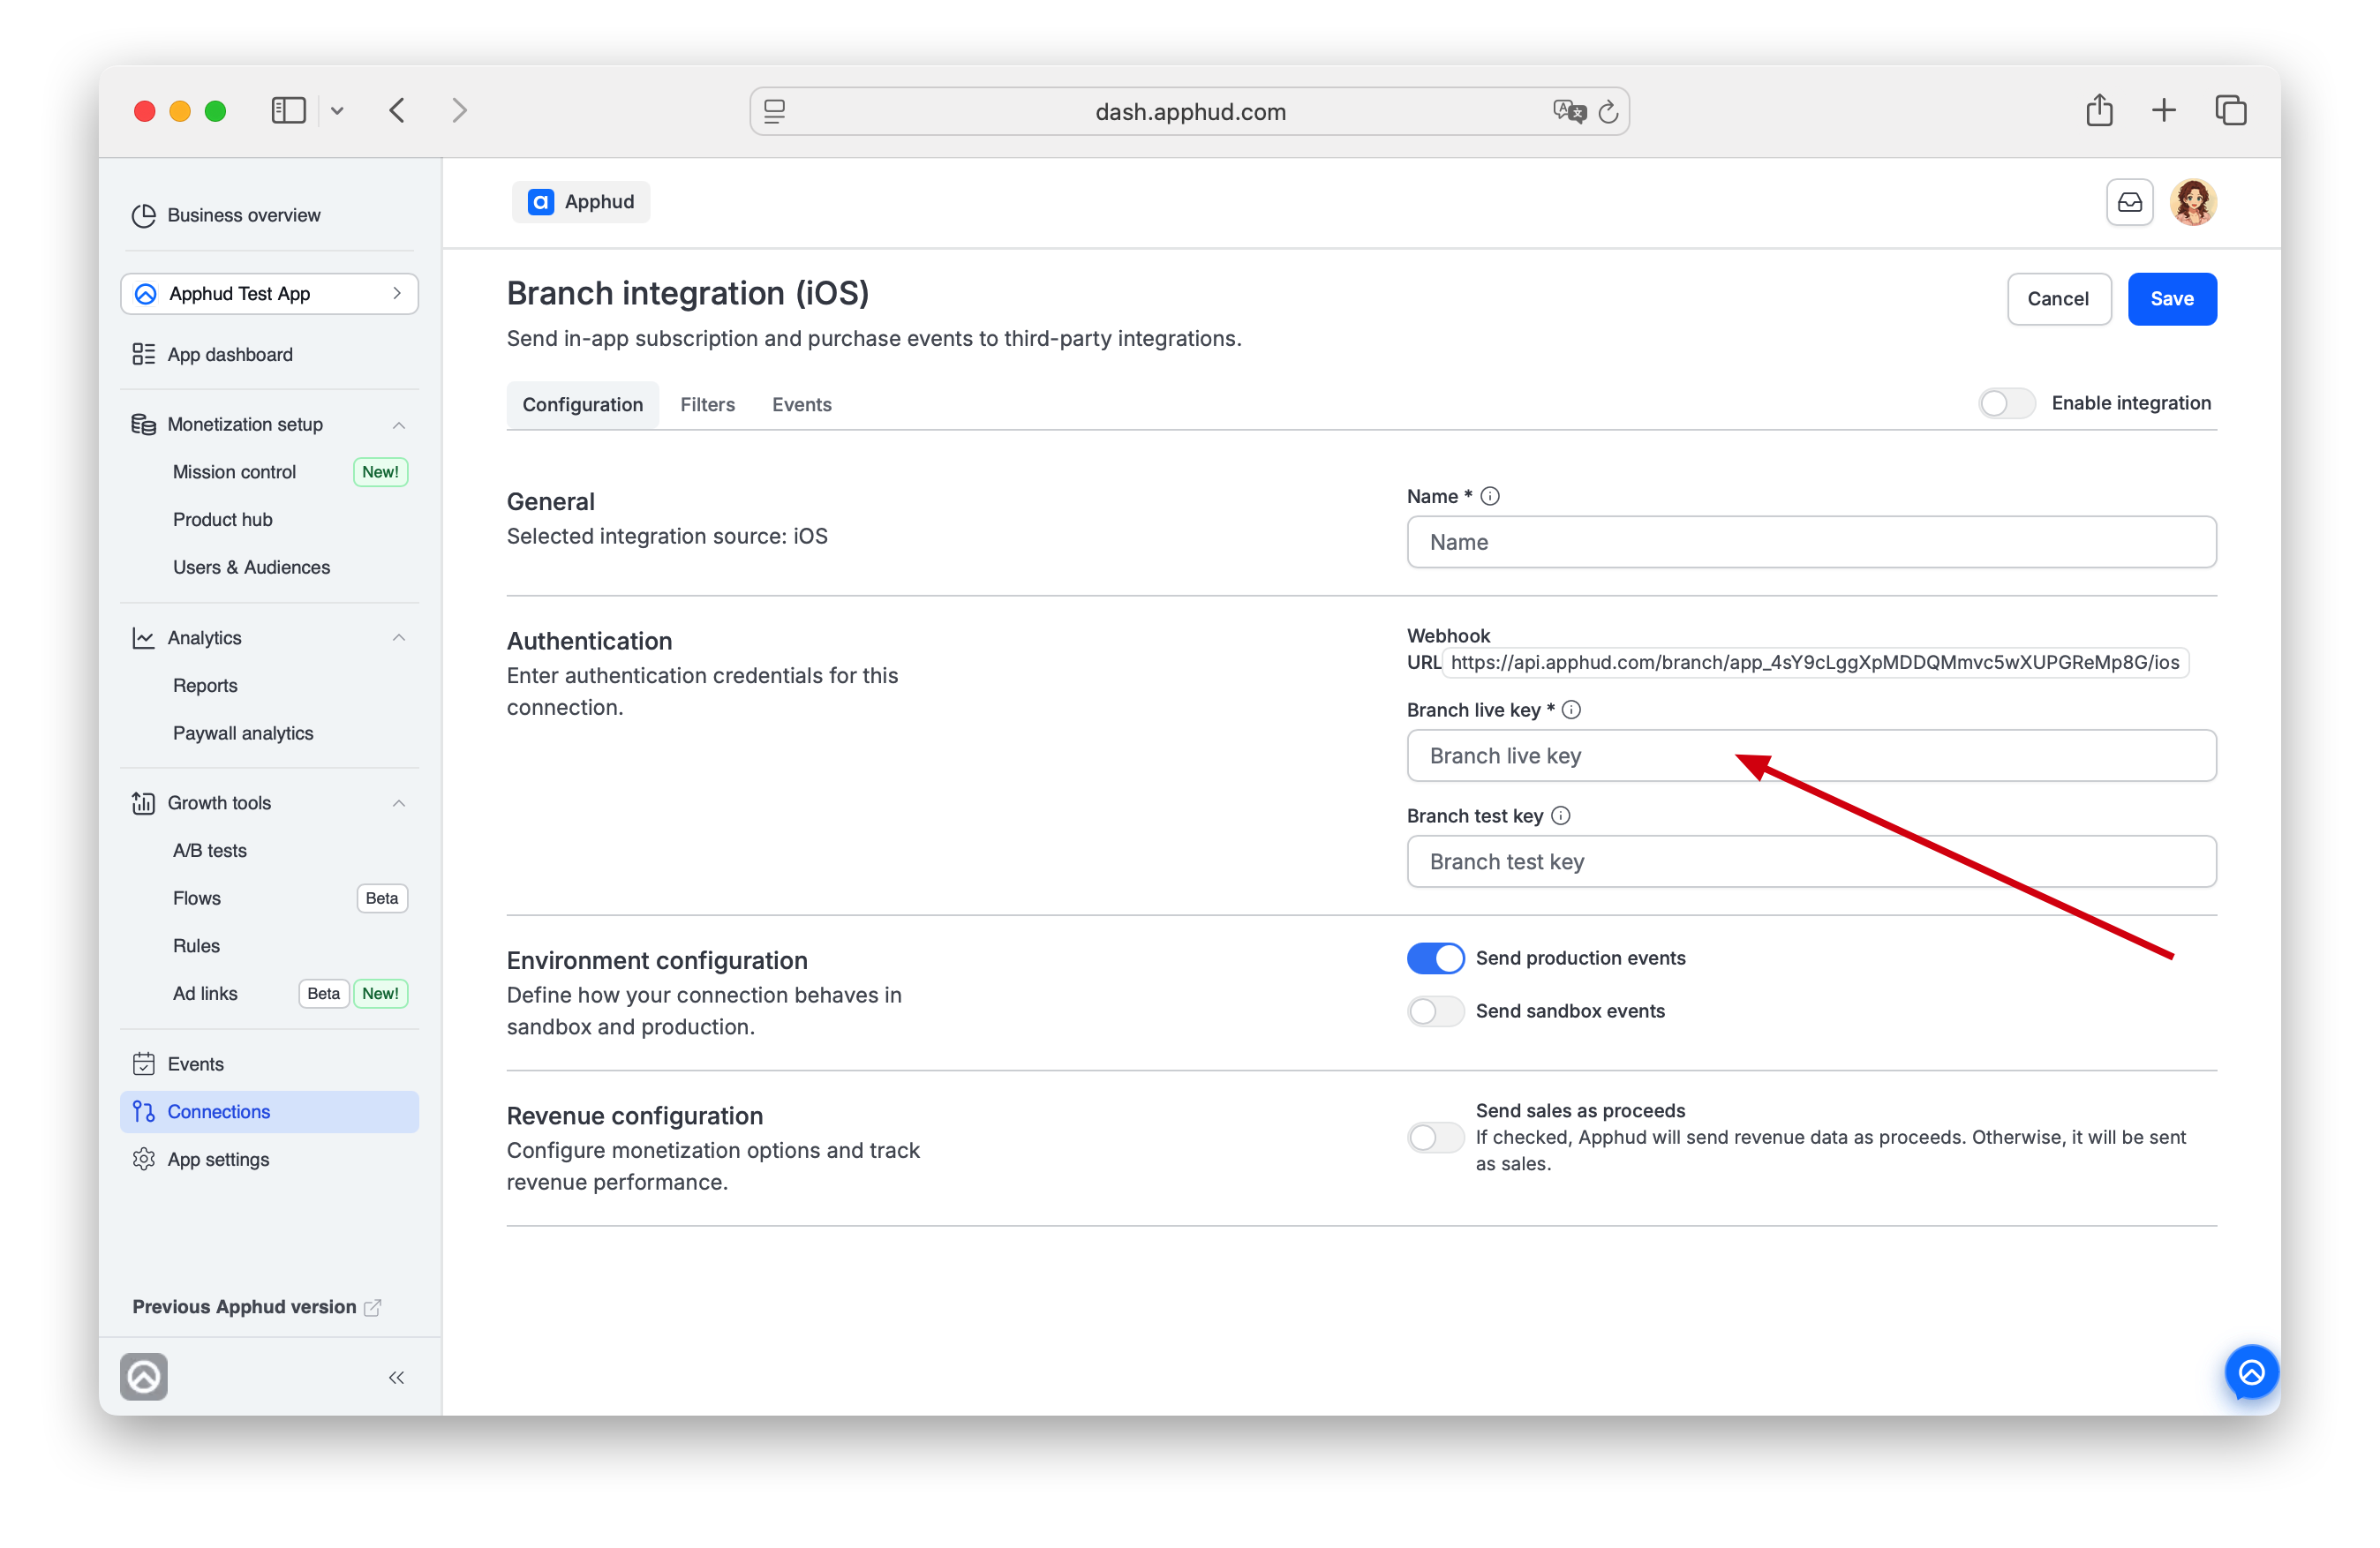Toggle Enable integration switch
The image size is (2380, 1548).
coord(2006,403)
